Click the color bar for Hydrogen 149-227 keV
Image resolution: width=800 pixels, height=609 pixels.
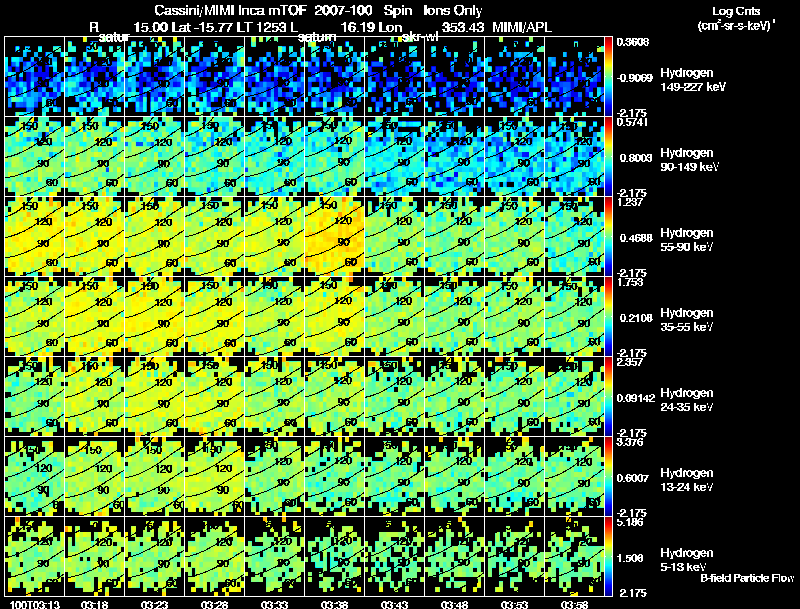point(608,77)
